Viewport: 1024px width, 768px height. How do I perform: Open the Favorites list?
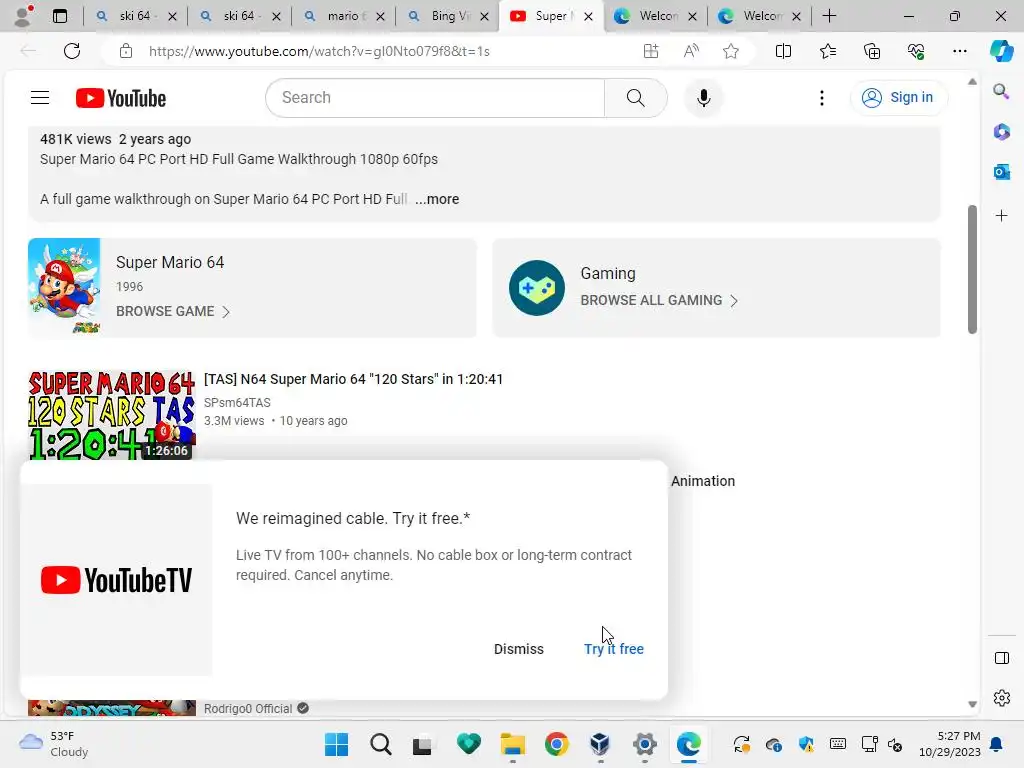pos(828,51)
